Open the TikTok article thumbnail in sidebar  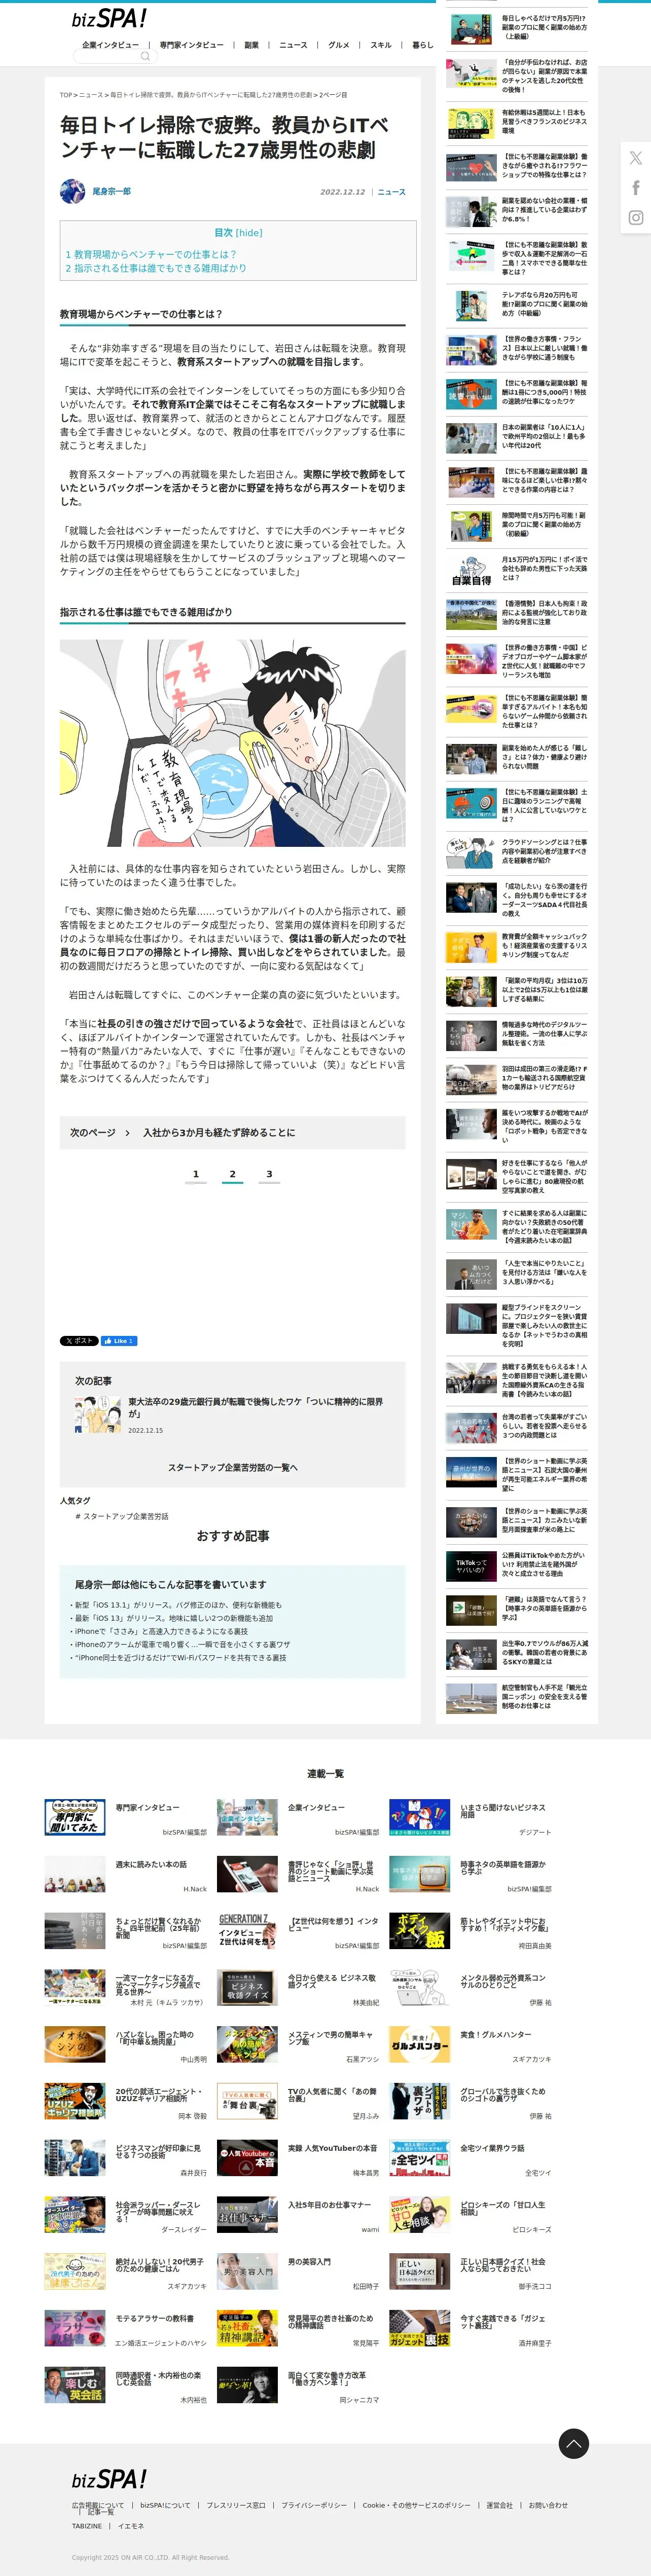[x=471, y=1566]
